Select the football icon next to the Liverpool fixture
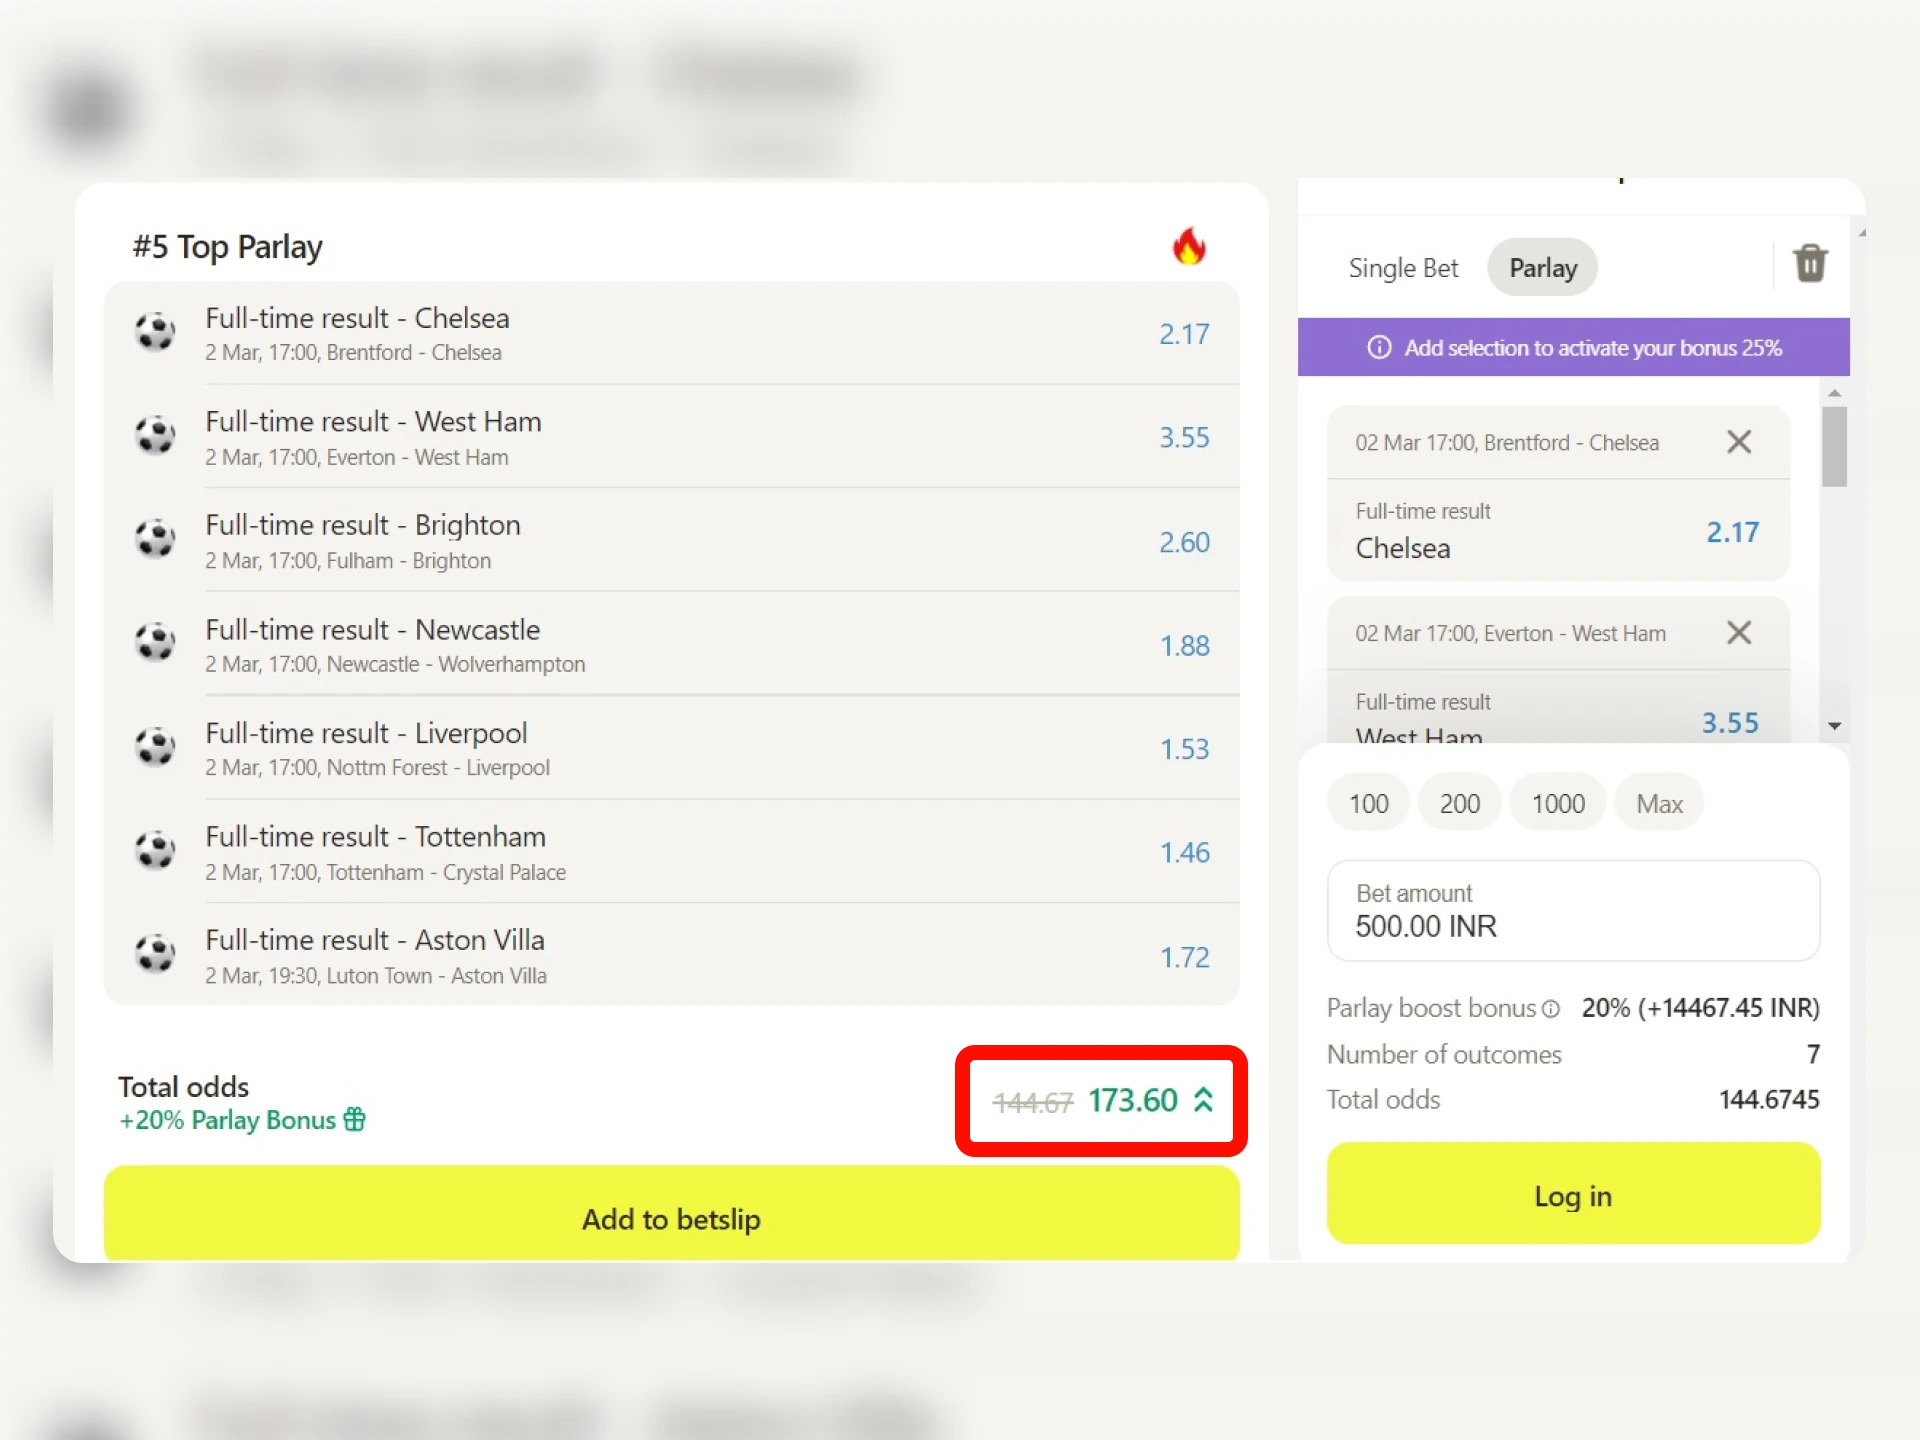 point(156,747)
